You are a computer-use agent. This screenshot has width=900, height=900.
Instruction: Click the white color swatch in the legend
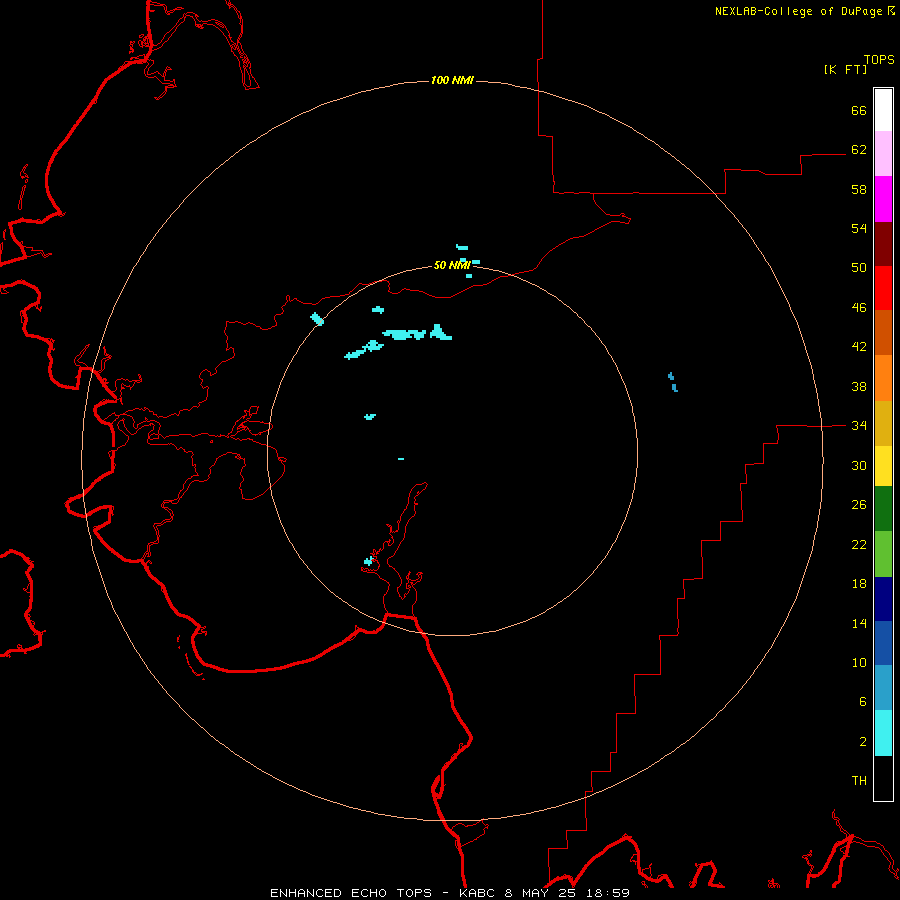tap(883, 110)
